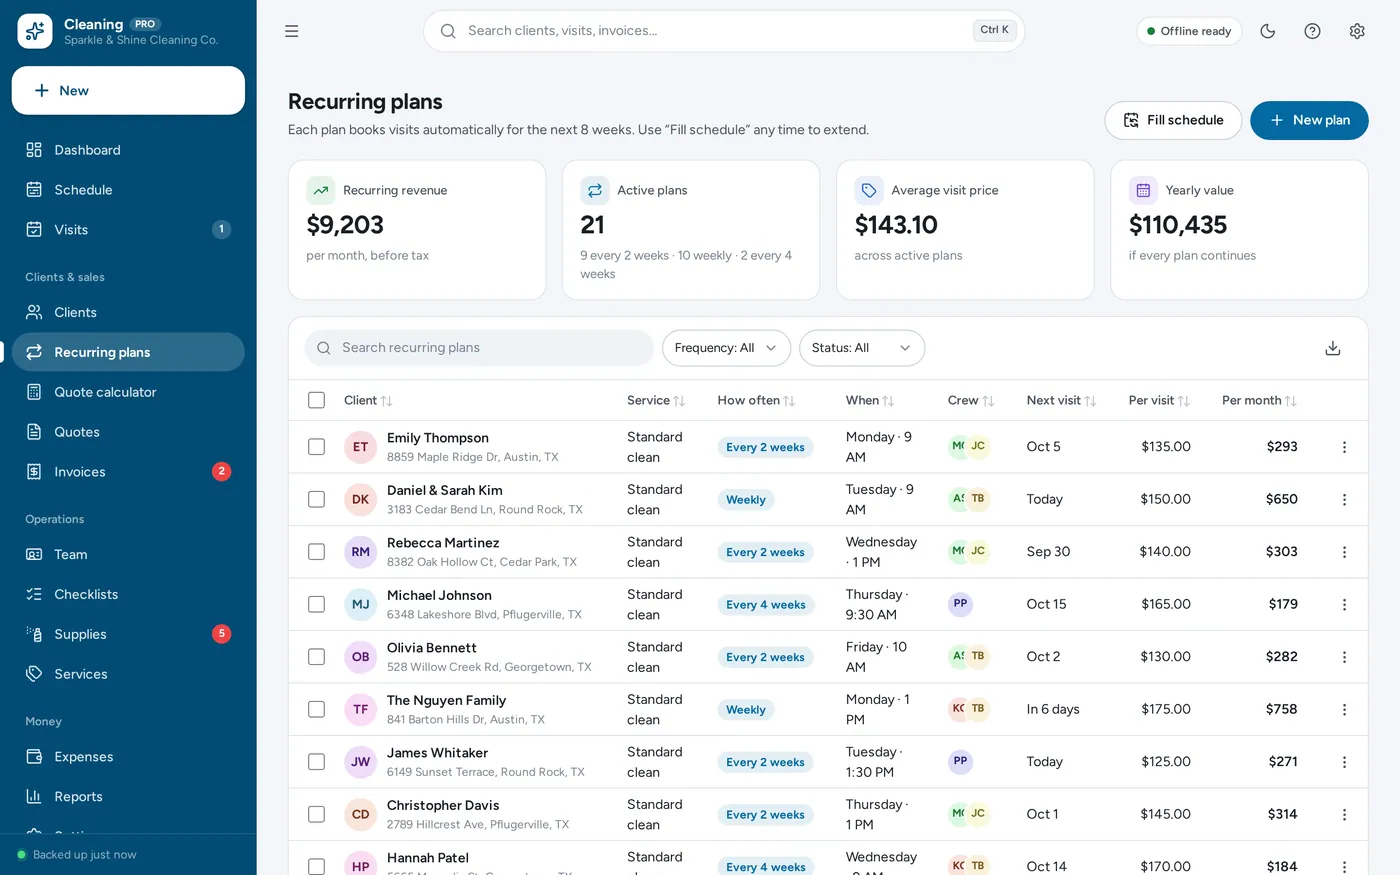Viewport: 1400px width, 875px height.
Task: Click the Recurring revenue trend icon
Action: tap(320, 190)
